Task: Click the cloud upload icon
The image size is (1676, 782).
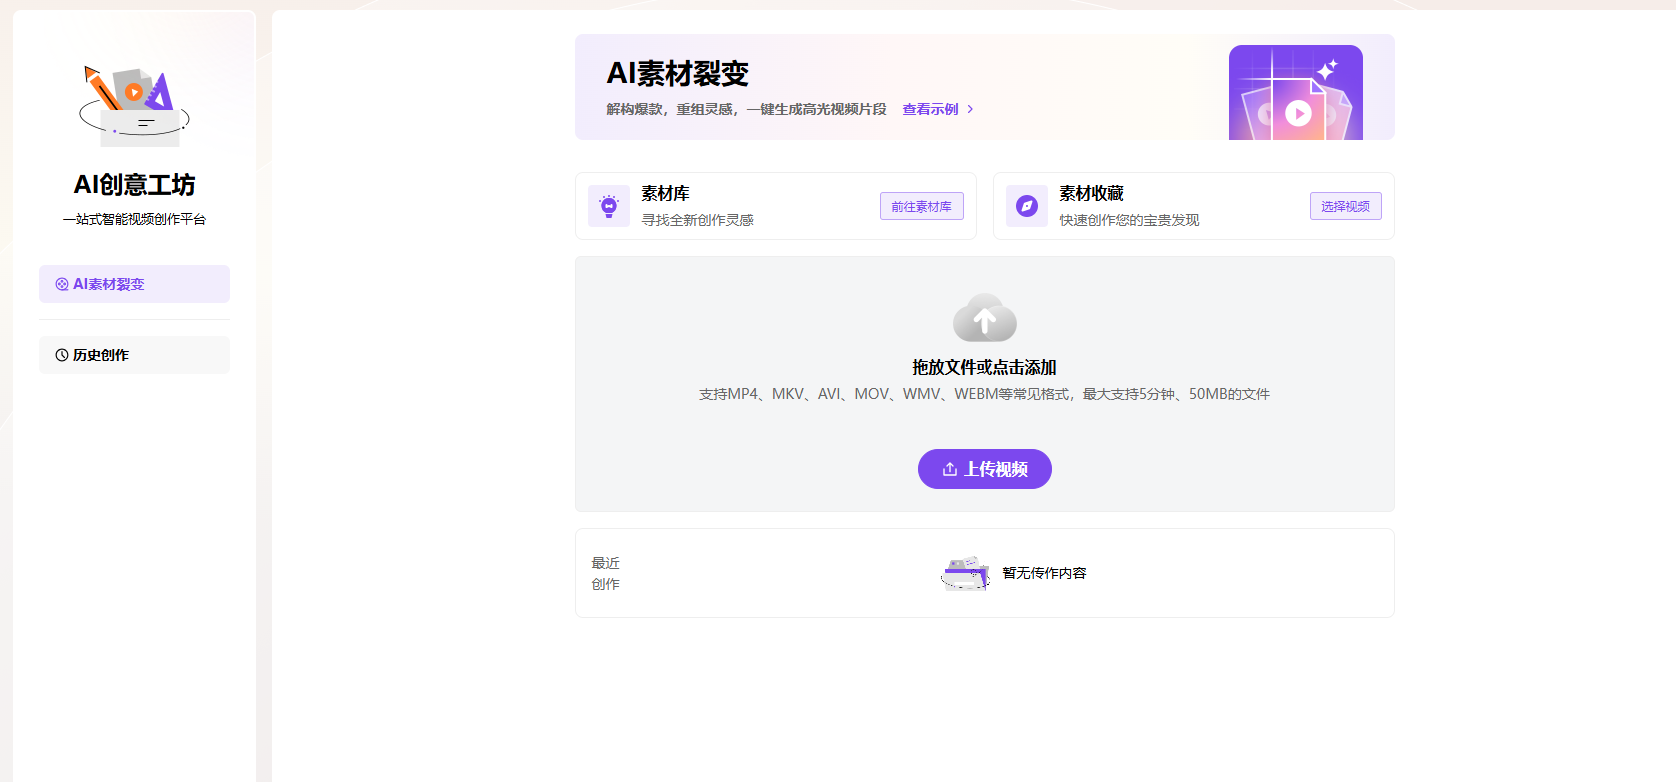Action: tap(985, 318)
